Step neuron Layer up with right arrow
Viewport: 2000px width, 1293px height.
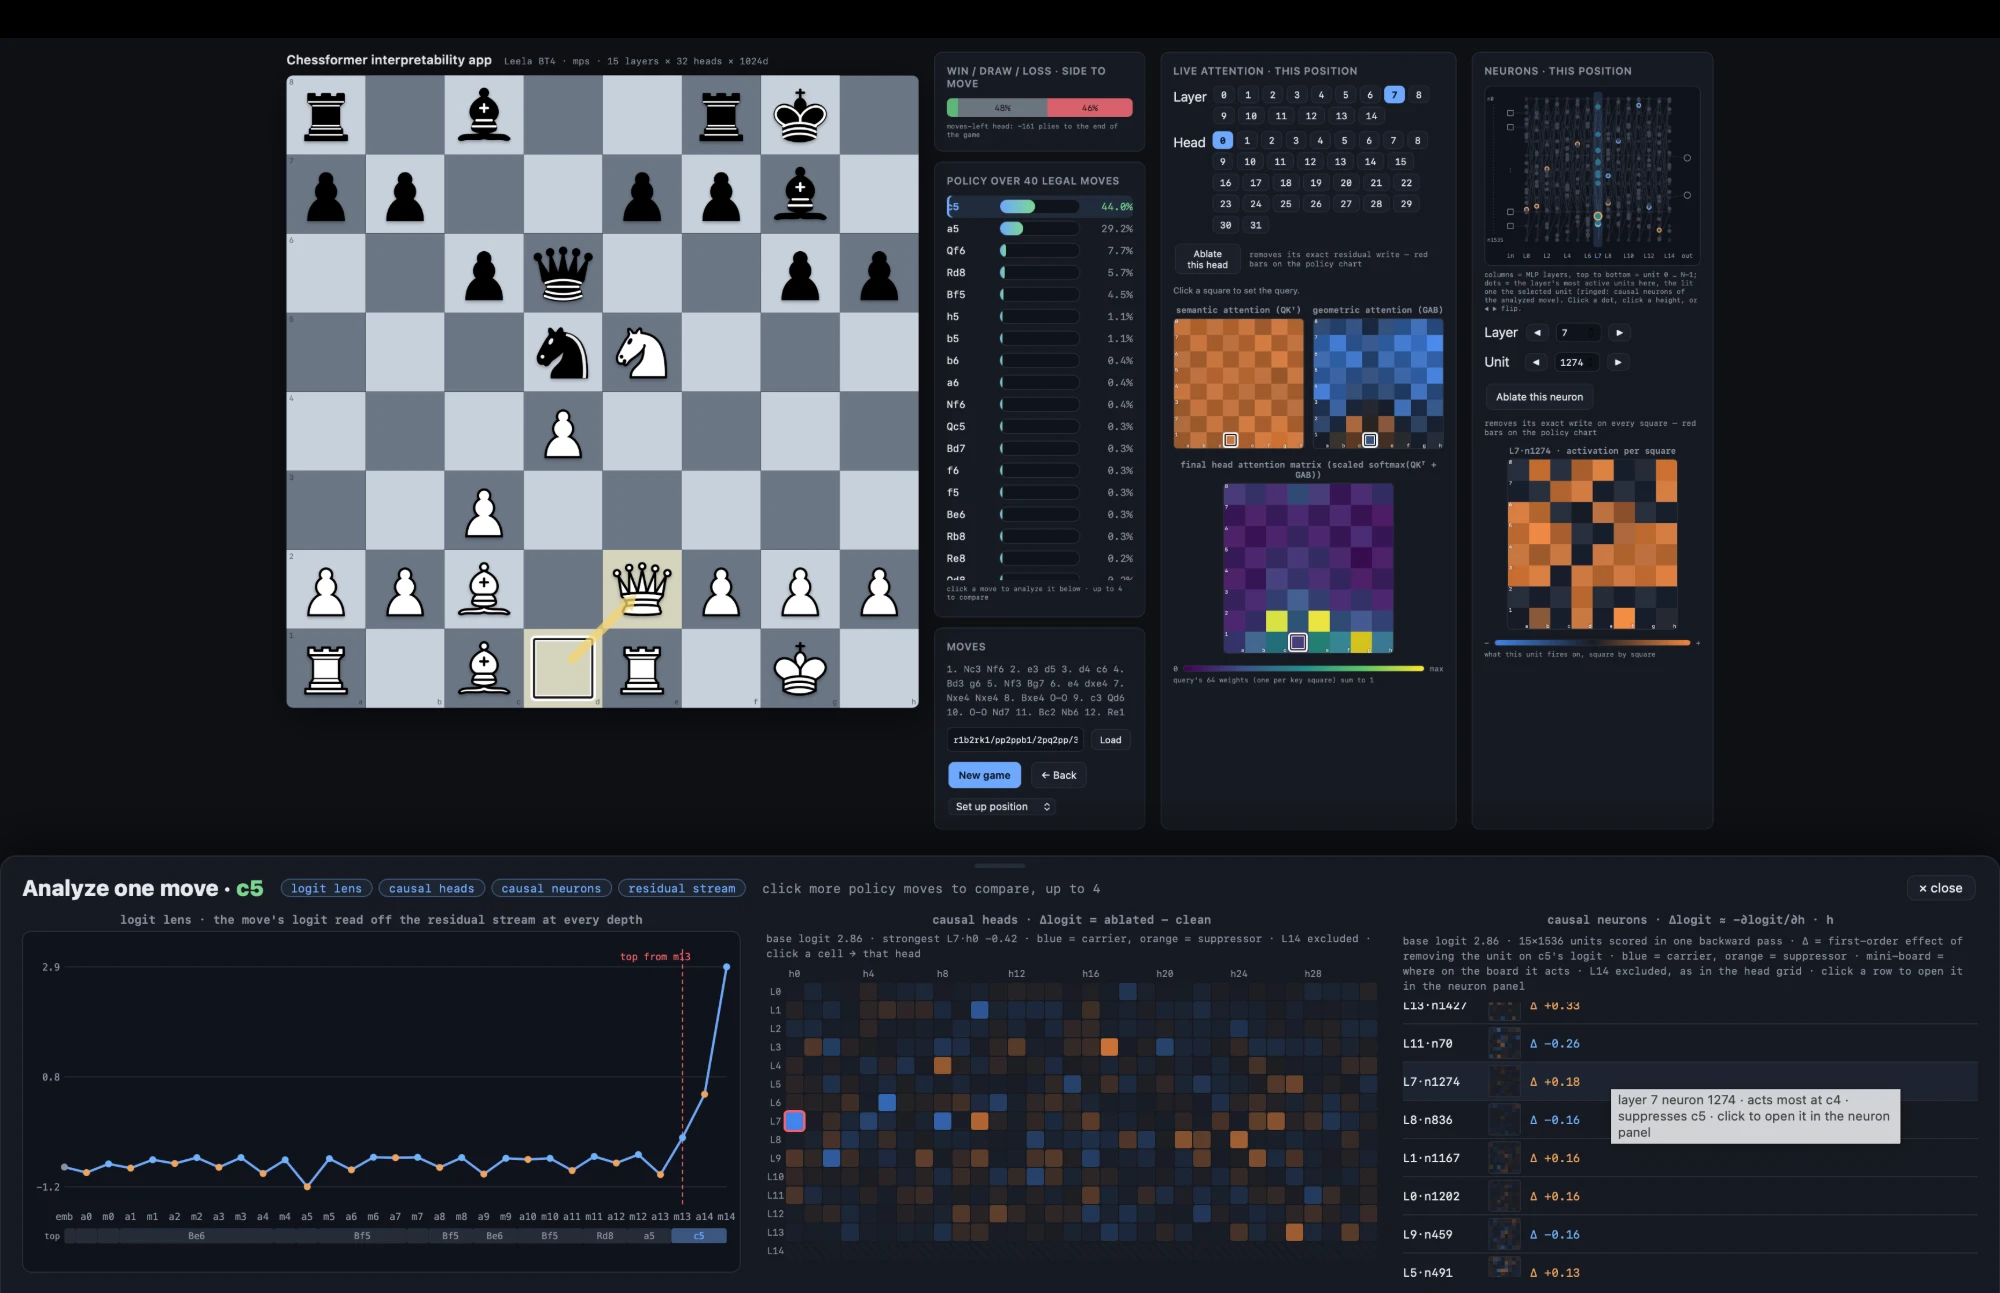(x=1619, y=333)
